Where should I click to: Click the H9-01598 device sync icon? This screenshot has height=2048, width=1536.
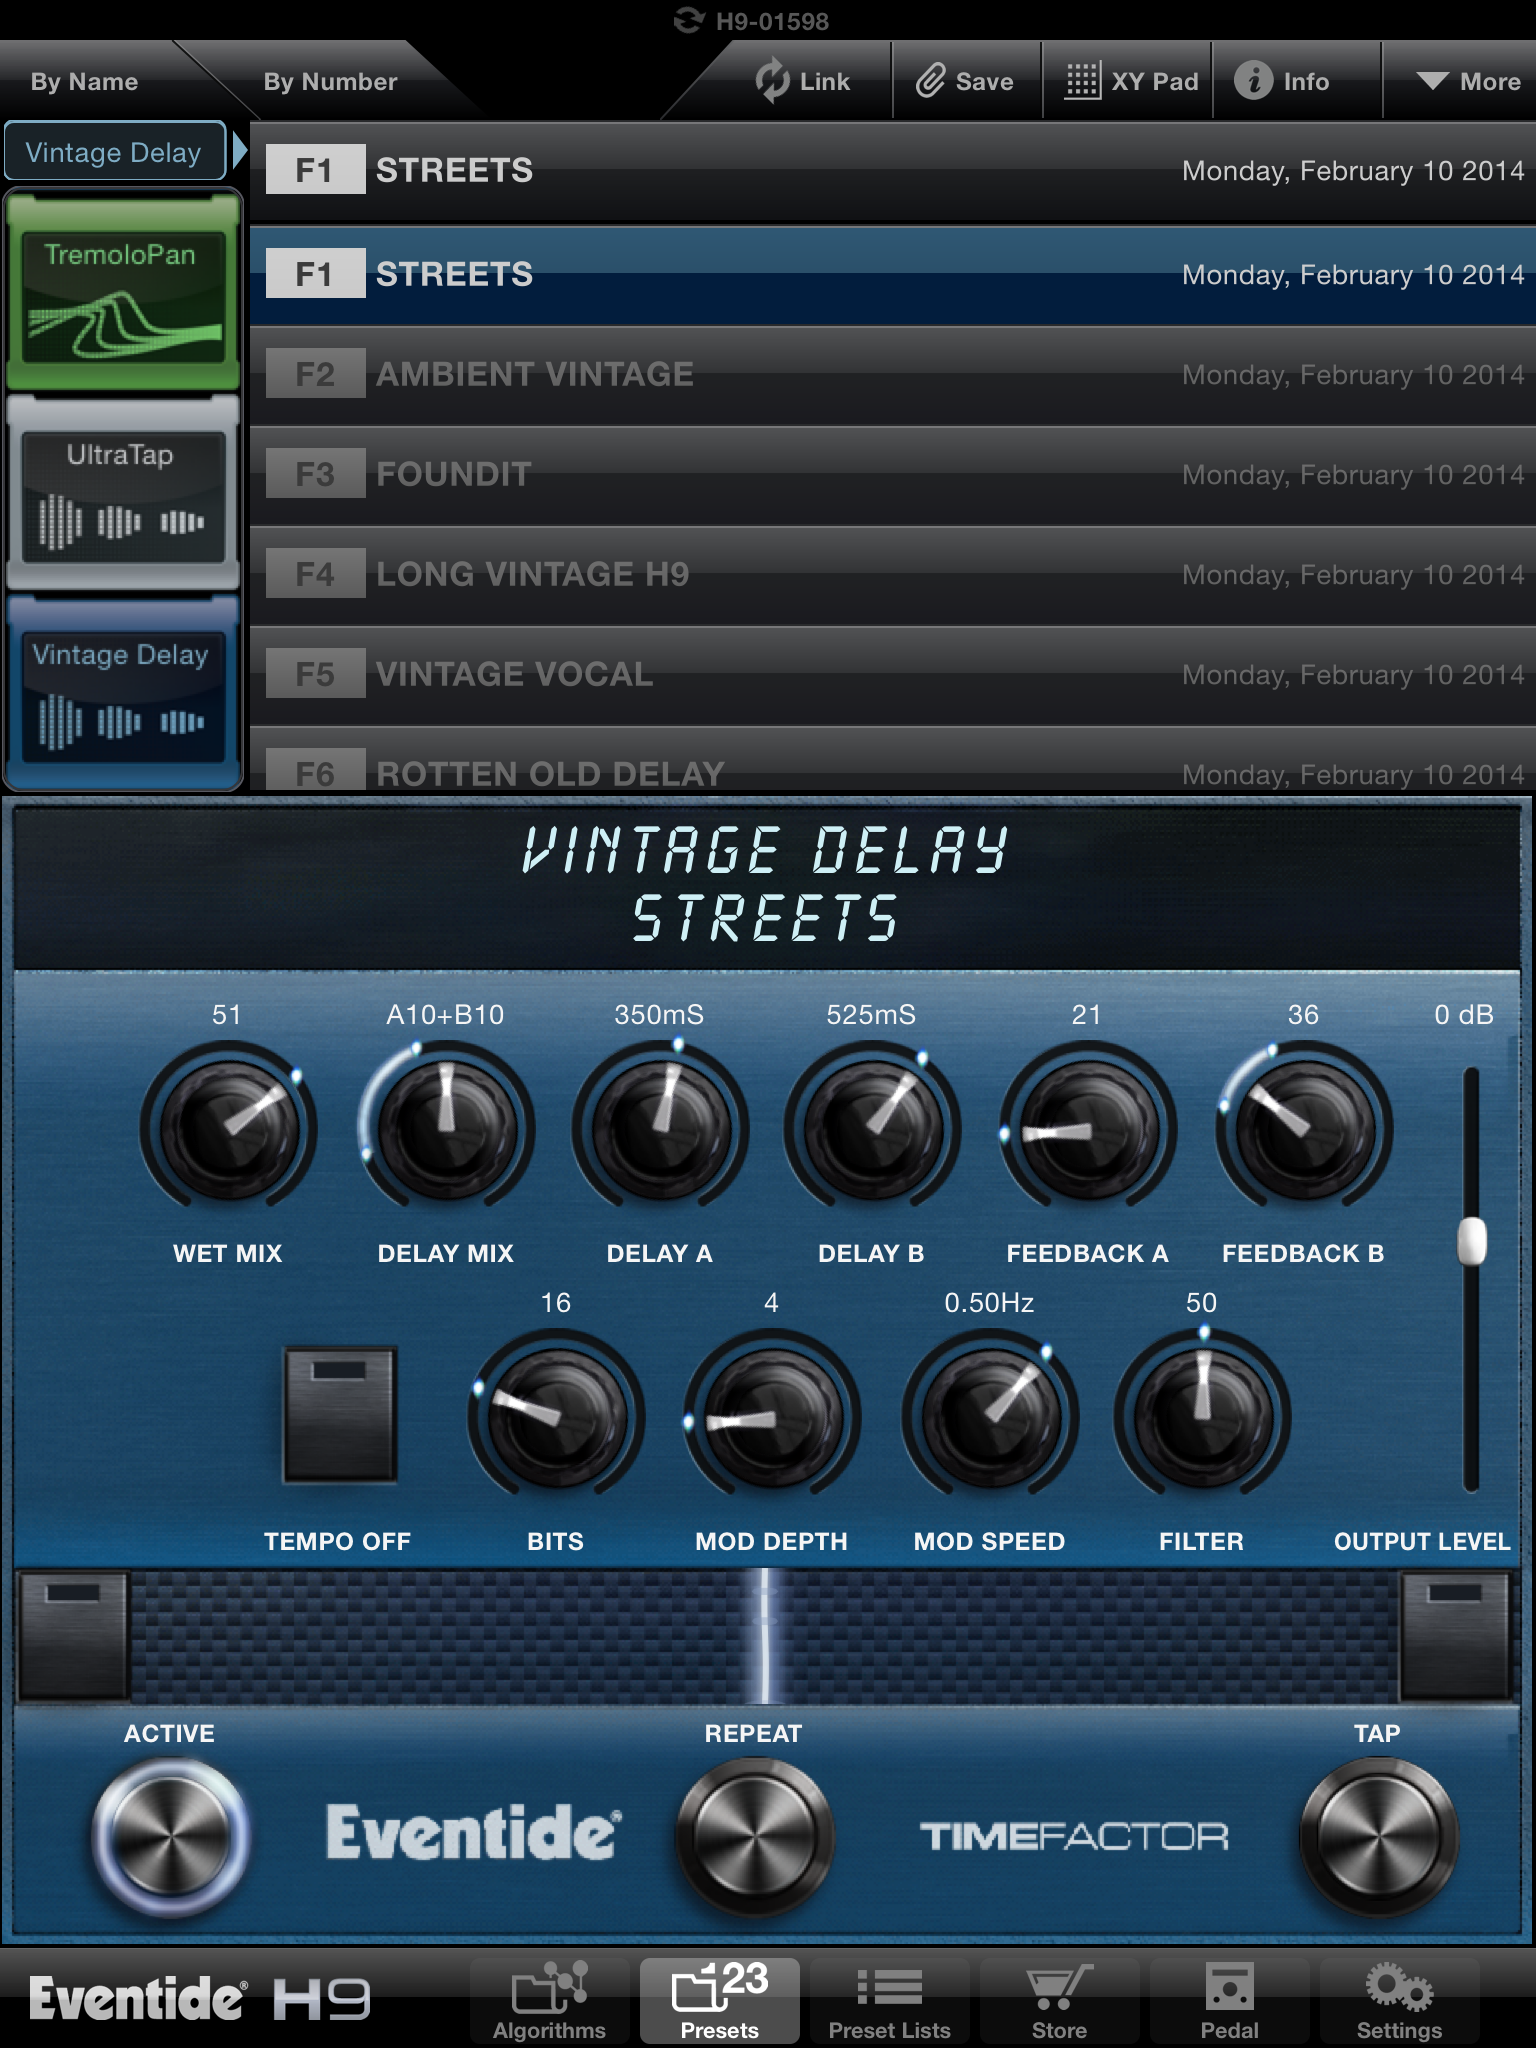689,20
